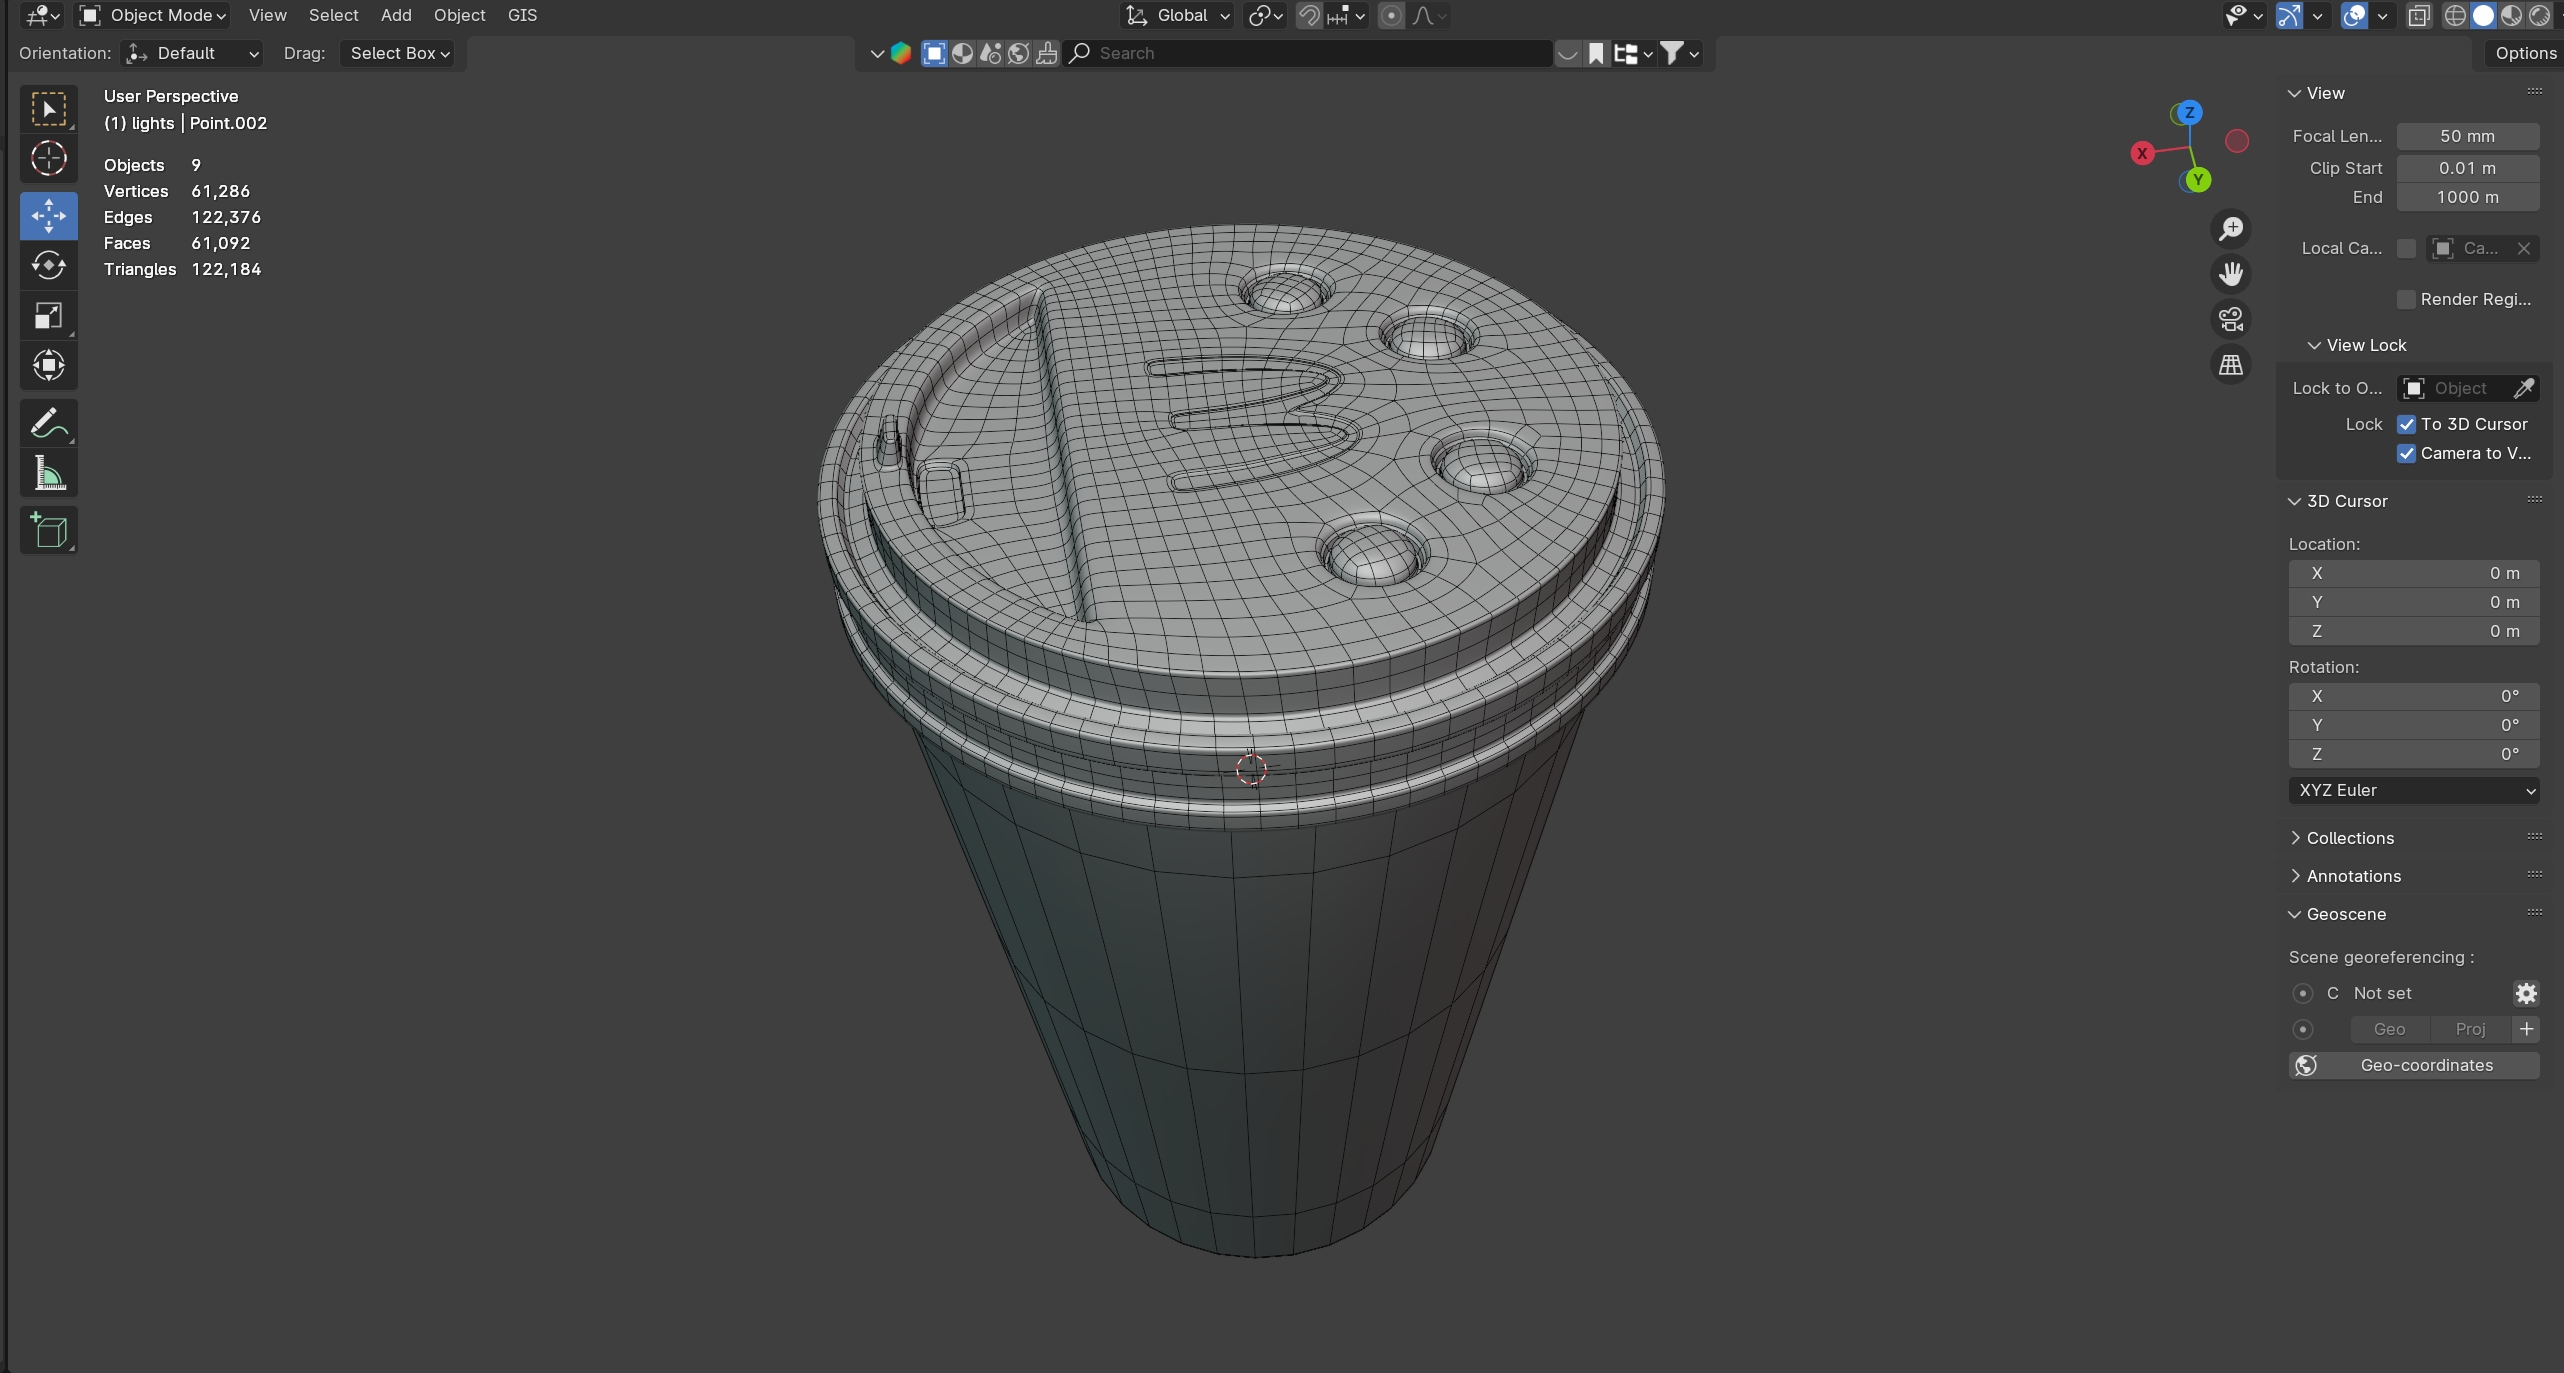
Task: Open XYZ Euler rotation mode dropdown
Action: tap(2414, 790)
